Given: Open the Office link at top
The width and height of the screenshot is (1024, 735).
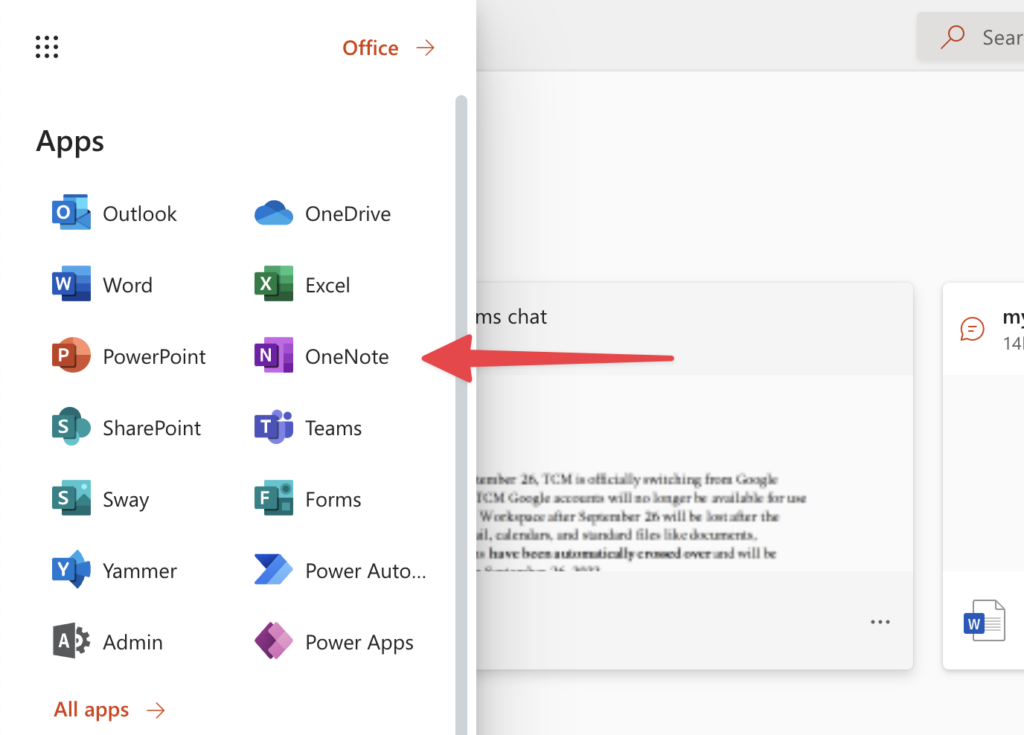Looking at the screenshot, I should (370, 48).
